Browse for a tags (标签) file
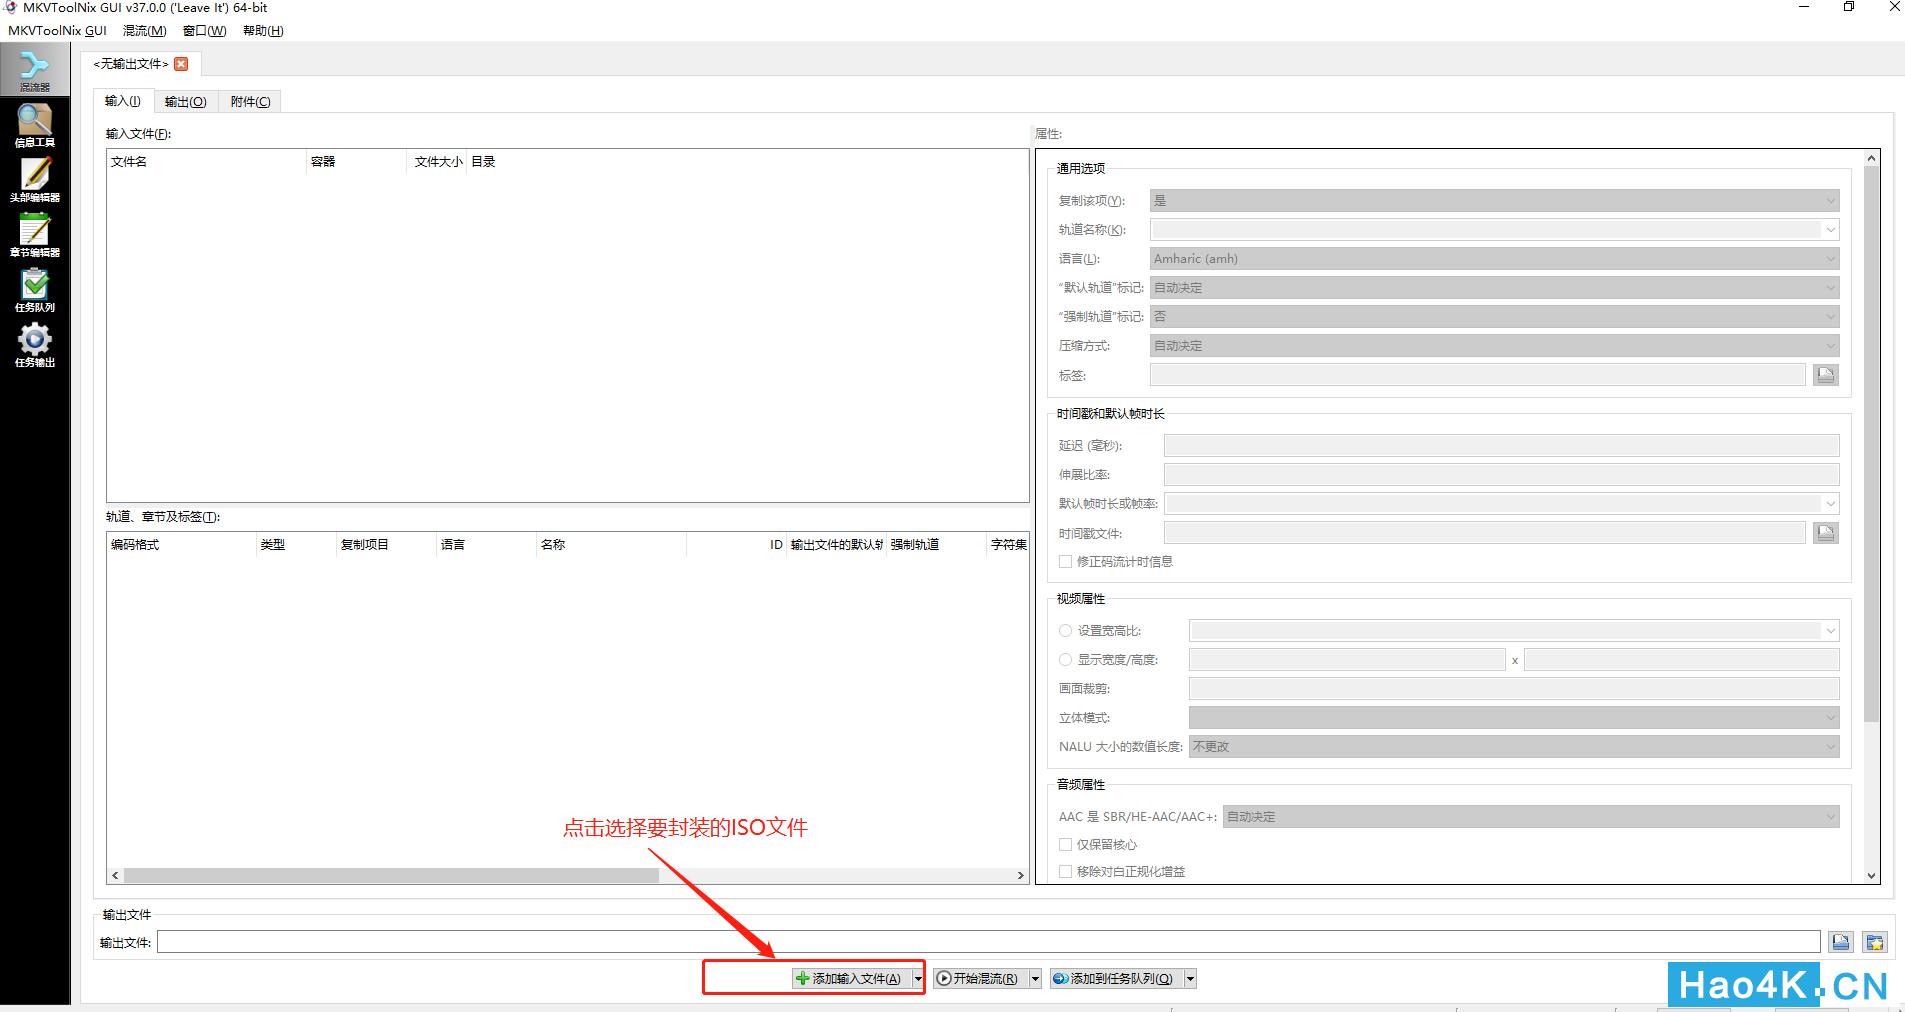1905x1012 pixels. click(x=1826, y=375)
